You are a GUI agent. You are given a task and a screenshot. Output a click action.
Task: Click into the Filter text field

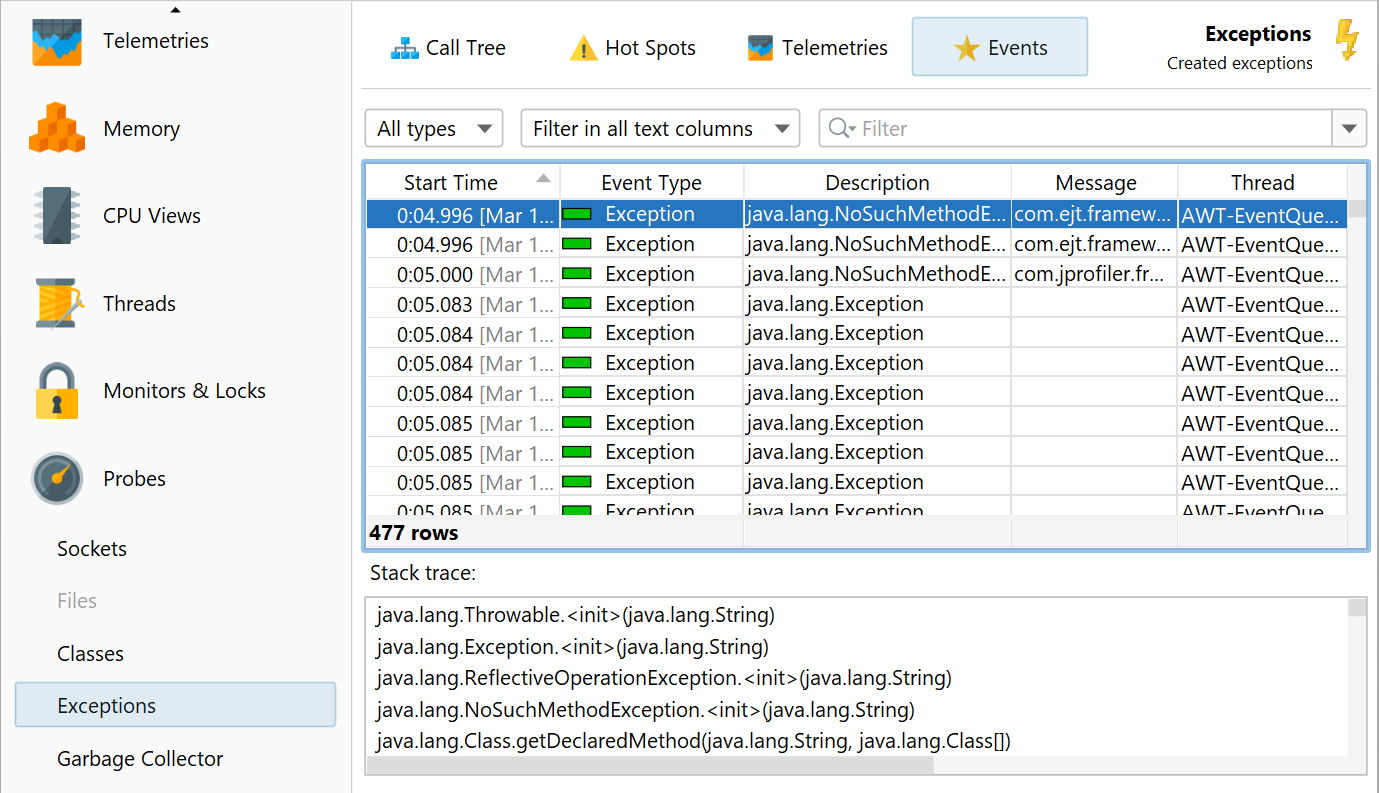tap(1090, 129)
